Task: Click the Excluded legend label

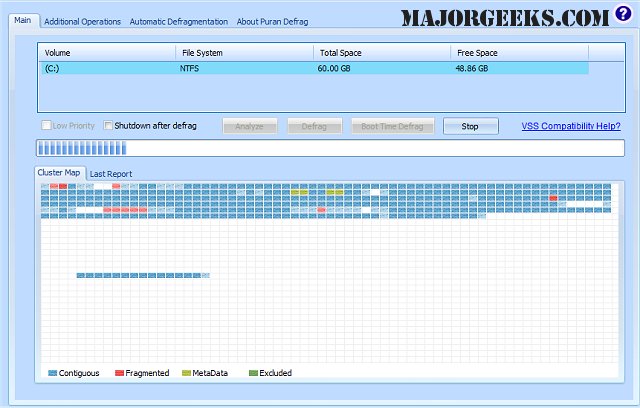Action: (276, 373)
